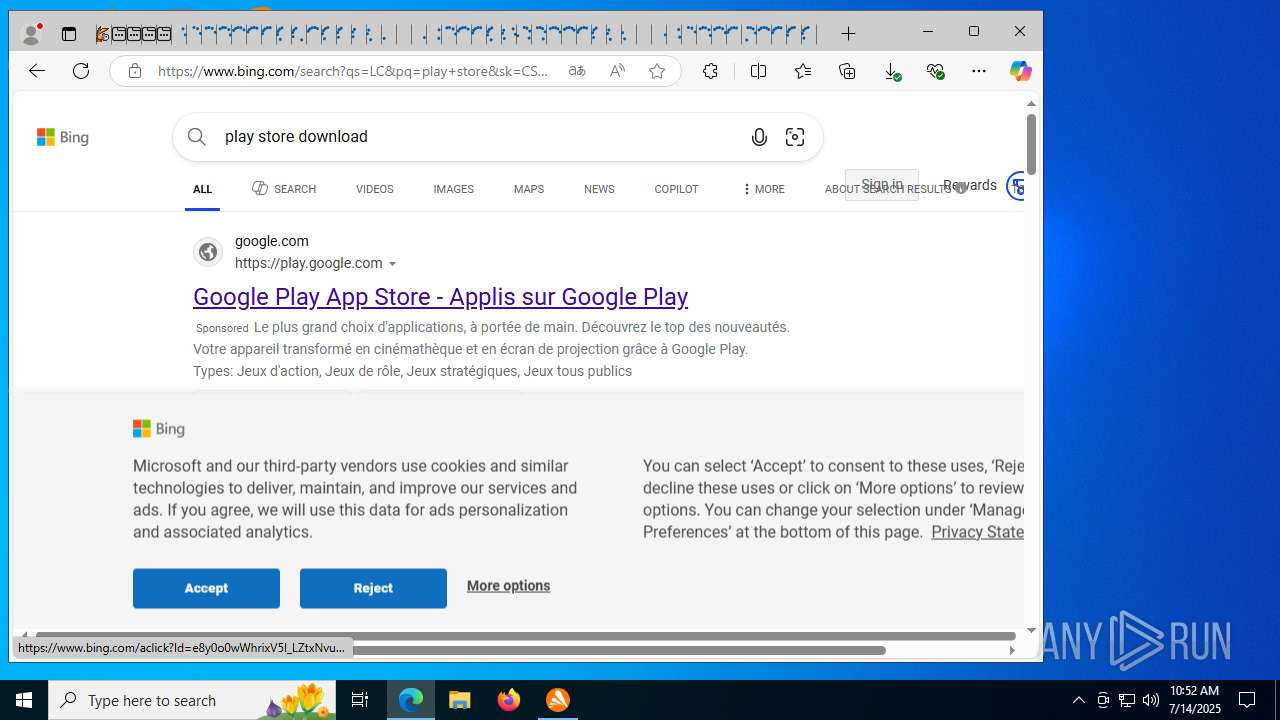
Task: Open the https://play.google.com link
Action: [309, 263]
